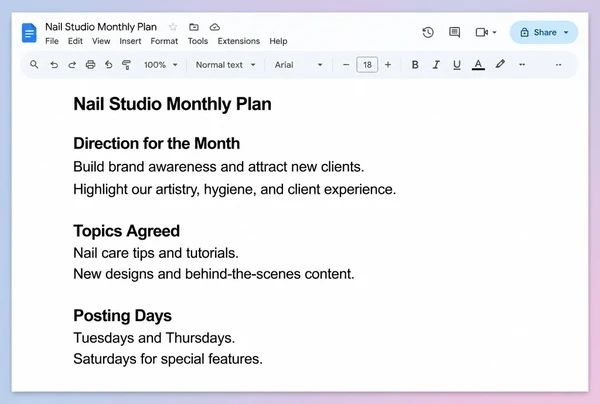Print the document
This screenshot has height=404, width=600.
(x=90, y=65)
